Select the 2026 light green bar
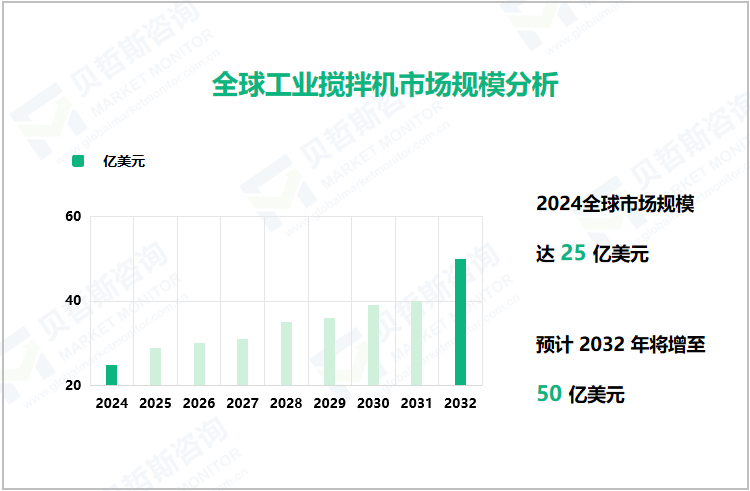The width and height of the screenshot is (750, 491). [199, 364]
